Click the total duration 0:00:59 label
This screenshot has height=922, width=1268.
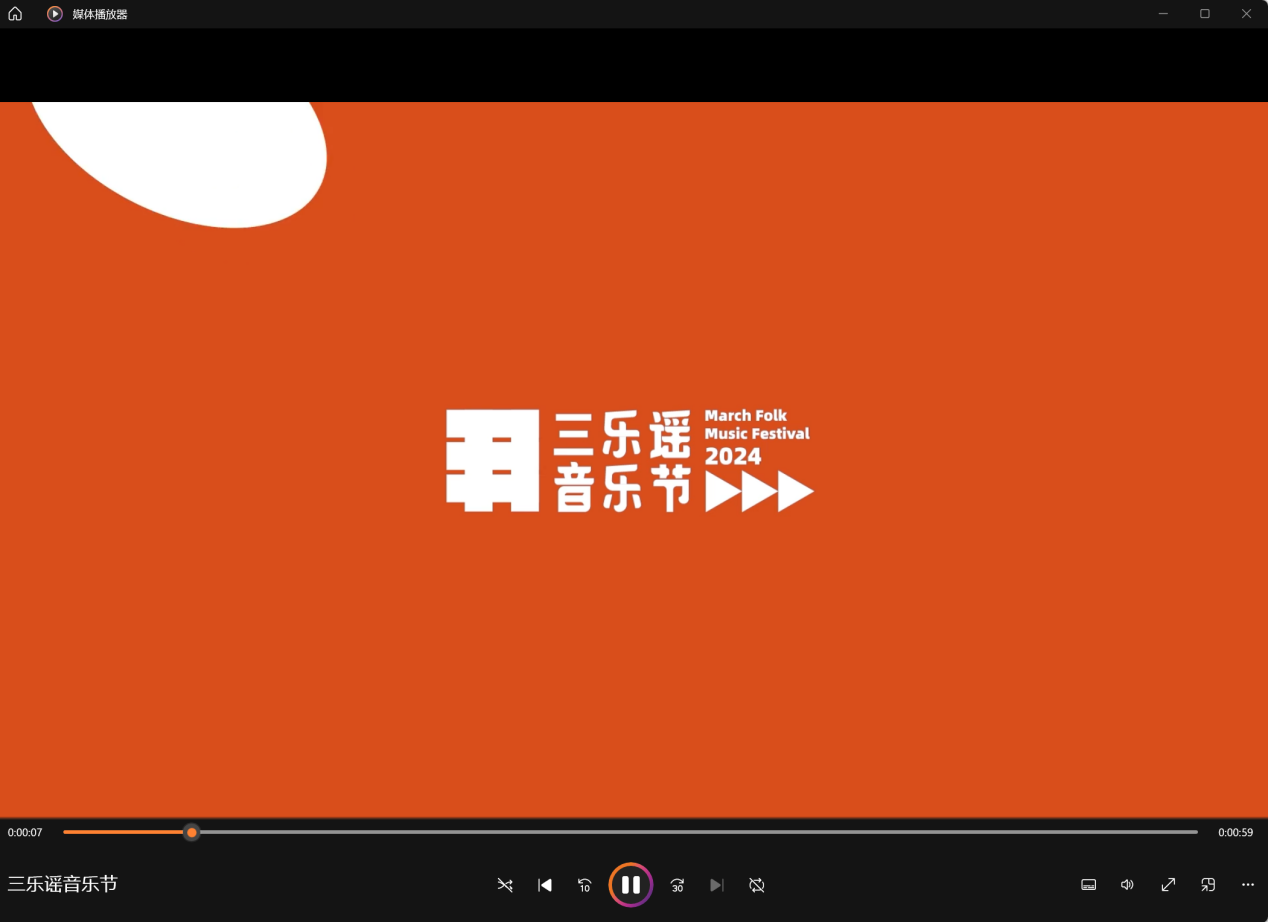1235,832
